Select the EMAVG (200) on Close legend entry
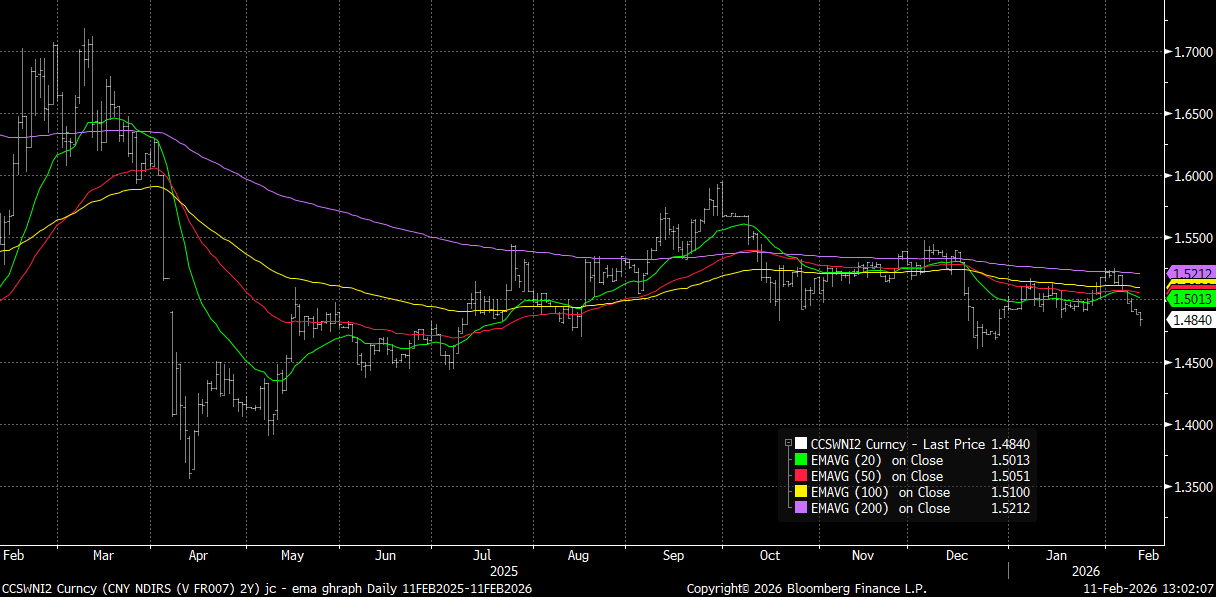 [x=883, y=508]
